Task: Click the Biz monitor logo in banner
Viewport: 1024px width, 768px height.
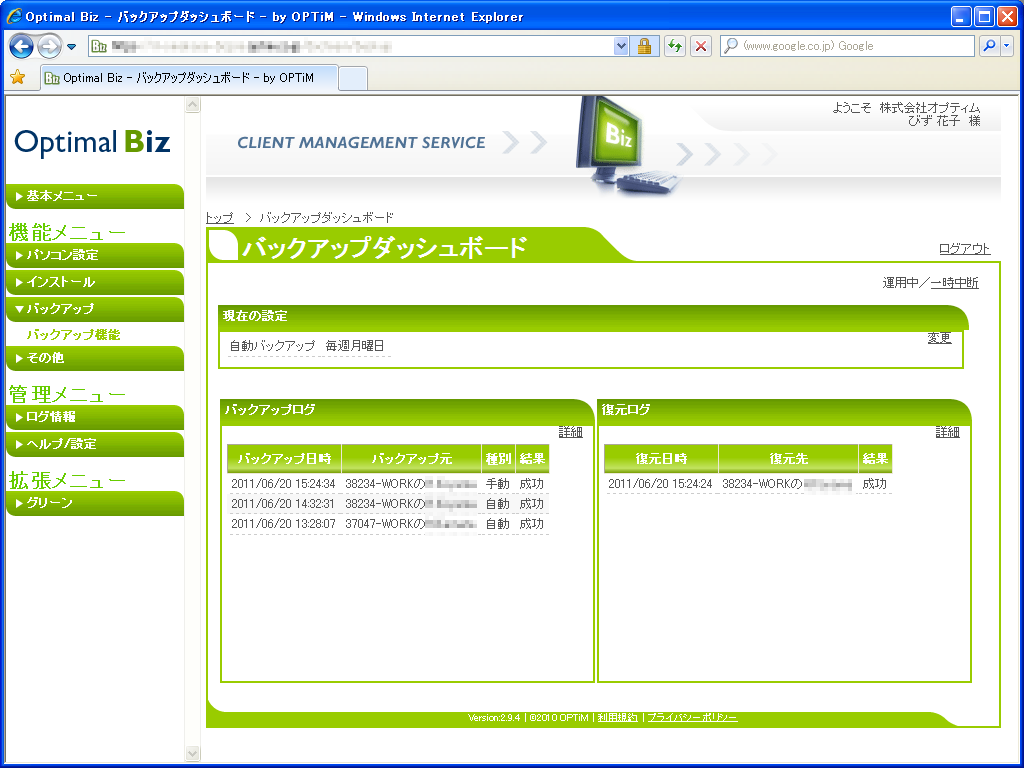Action: click(613, 140)
